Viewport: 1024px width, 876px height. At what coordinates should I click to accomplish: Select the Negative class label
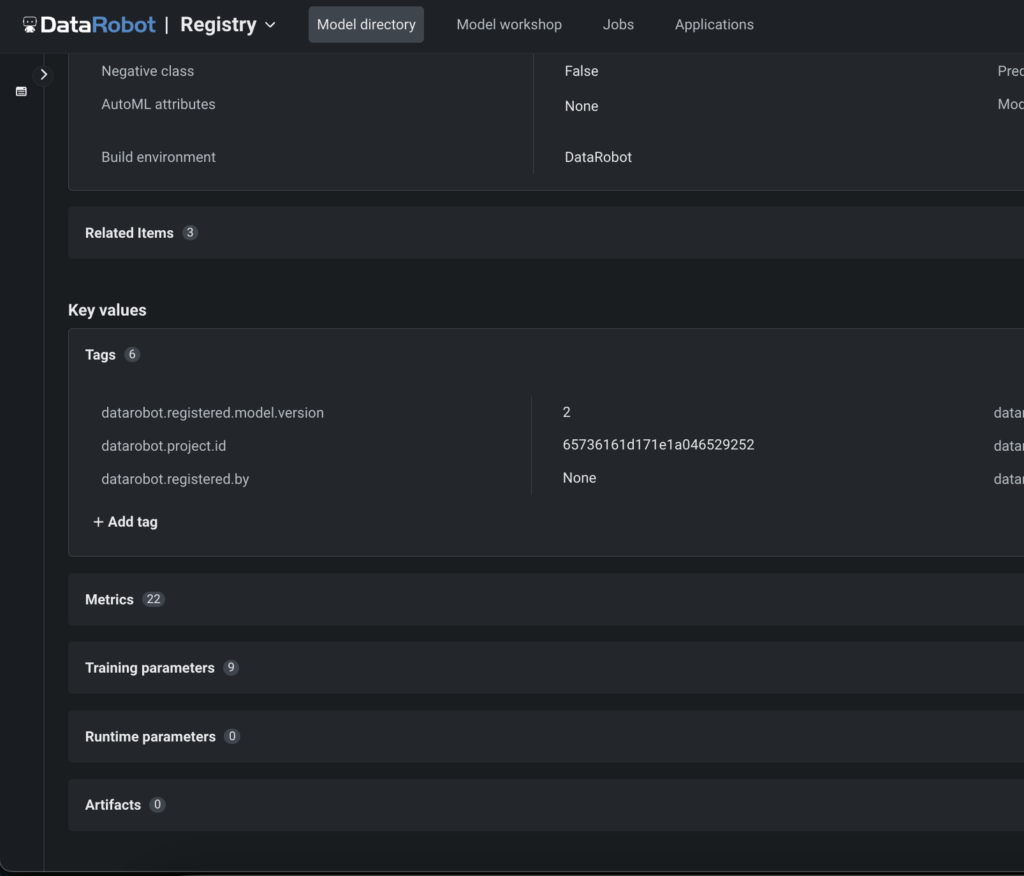point(148,71)
